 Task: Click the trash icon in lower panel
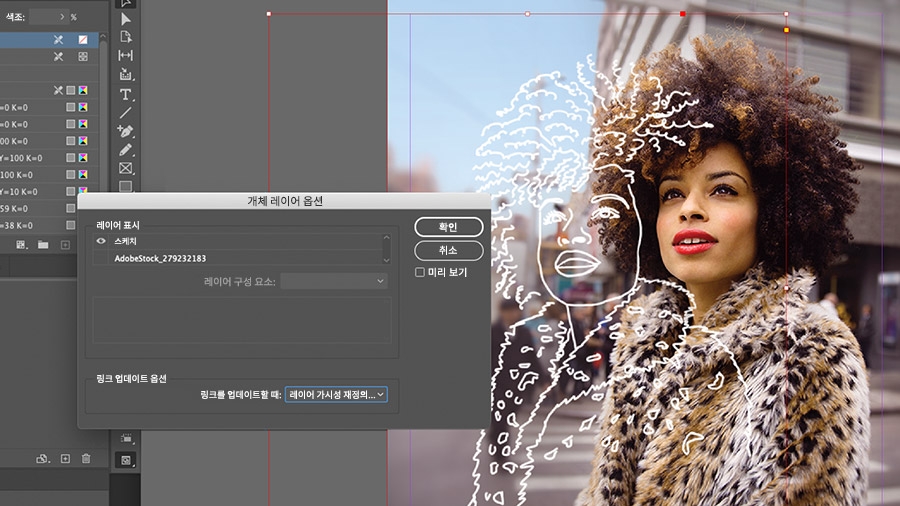(86, 458)
